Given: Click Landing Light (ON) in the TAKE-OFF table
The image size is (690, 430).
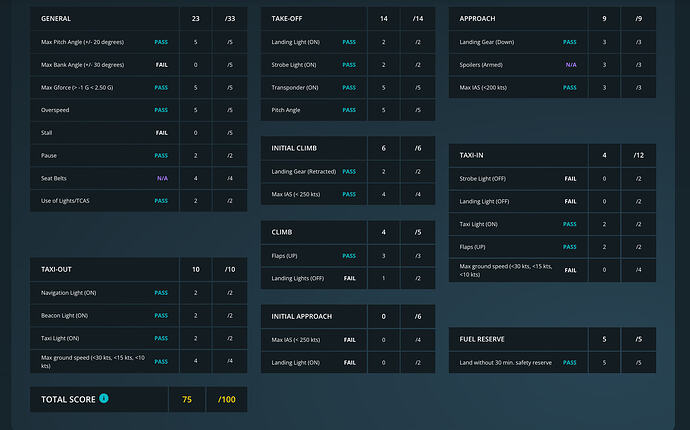Looking at the screenshot, I should tap(296, 42).
